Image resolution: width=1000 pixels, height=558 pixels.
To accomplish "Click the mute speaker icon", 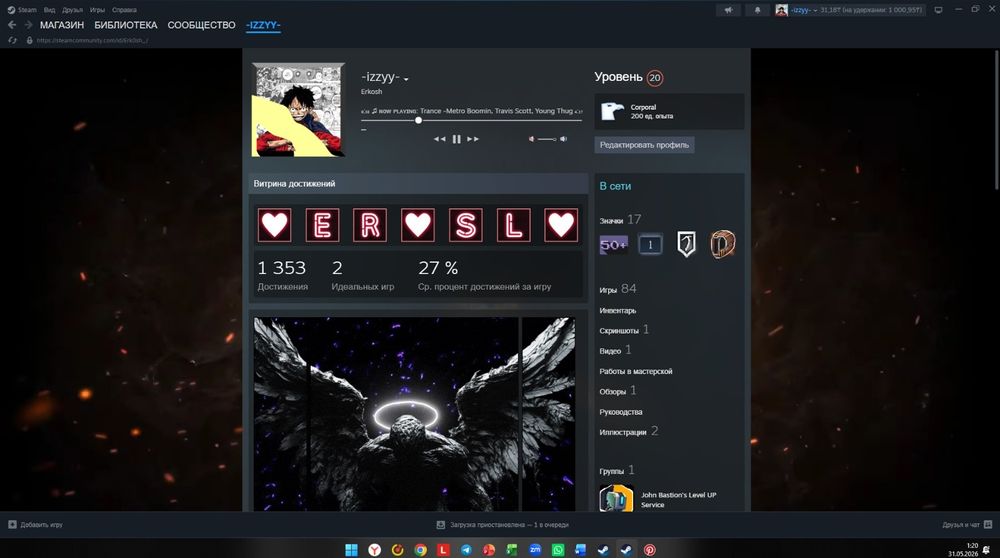I will tap(531, 139).
